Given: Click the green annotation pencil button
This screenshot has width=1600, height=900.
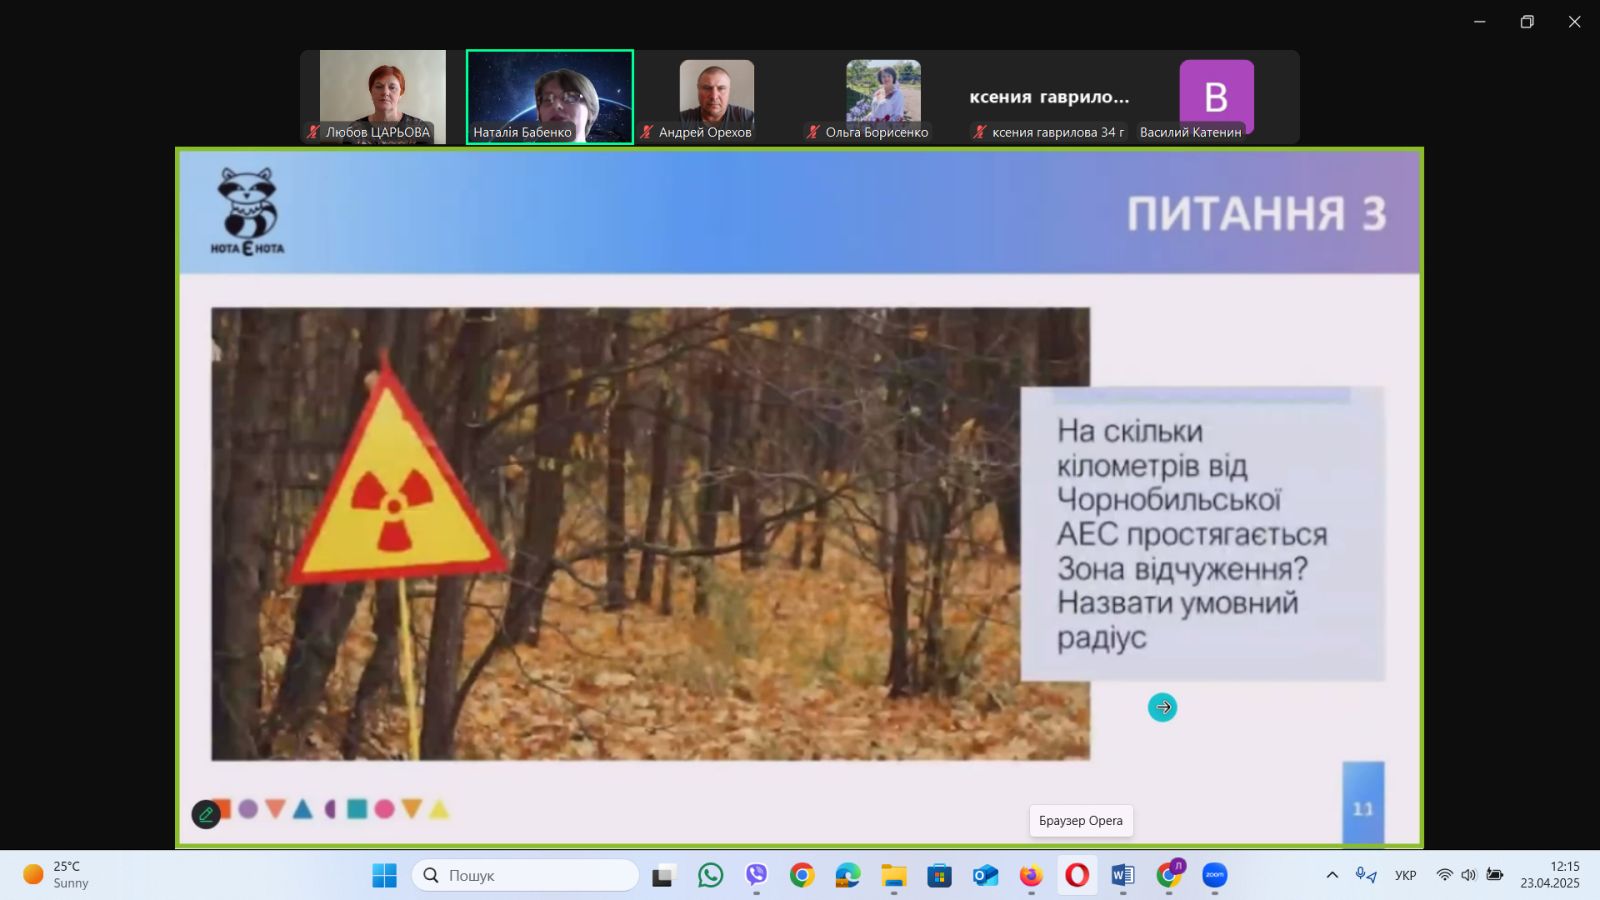Looking at the screenshot, I should point(206,814).
